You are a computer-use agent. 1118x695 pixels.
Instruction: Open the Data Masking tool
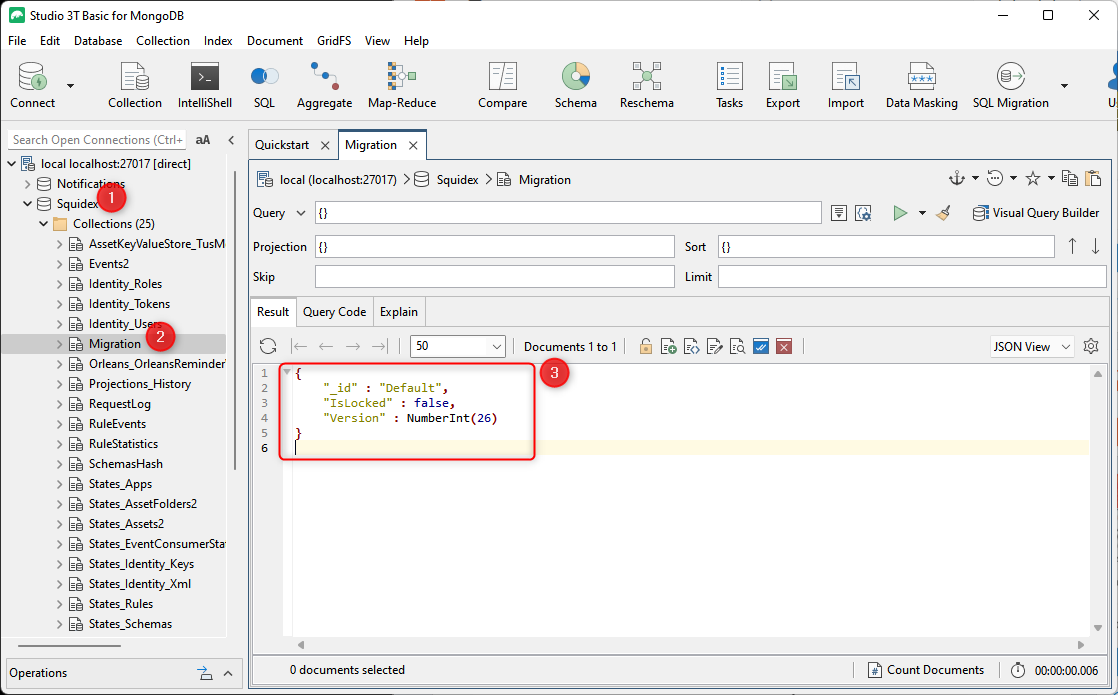921,86
